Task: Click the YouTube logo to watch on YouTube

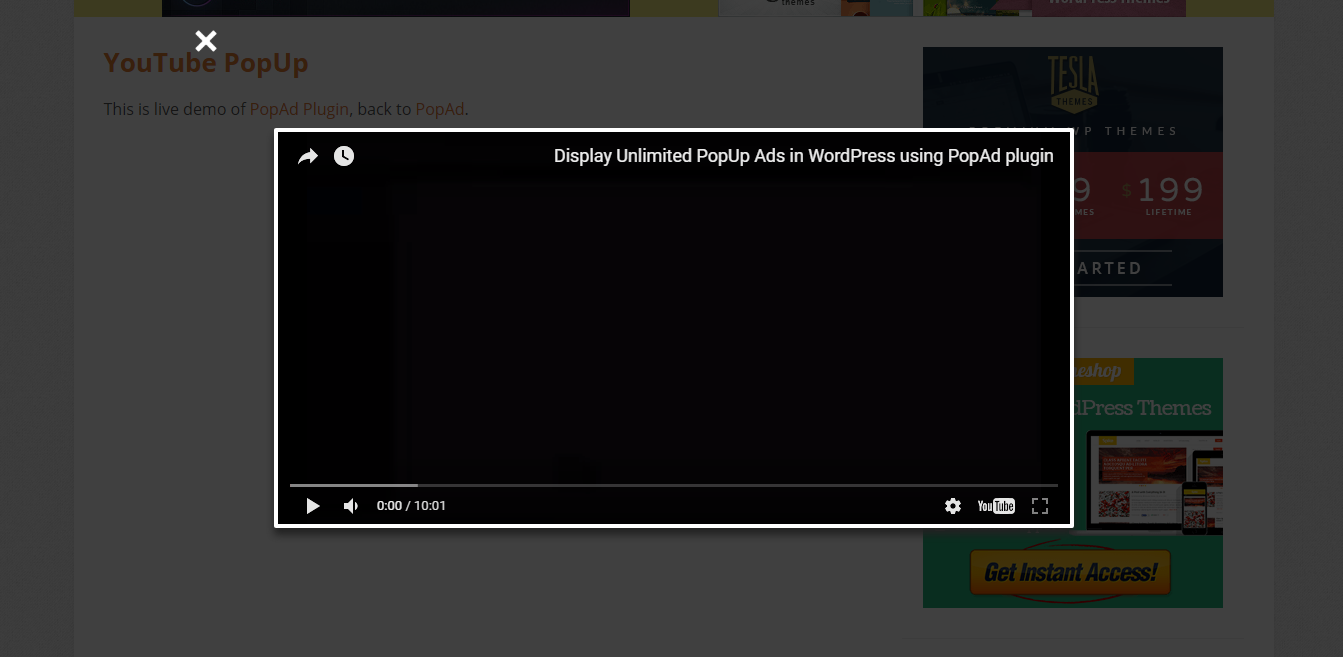Action: [996, 506]
